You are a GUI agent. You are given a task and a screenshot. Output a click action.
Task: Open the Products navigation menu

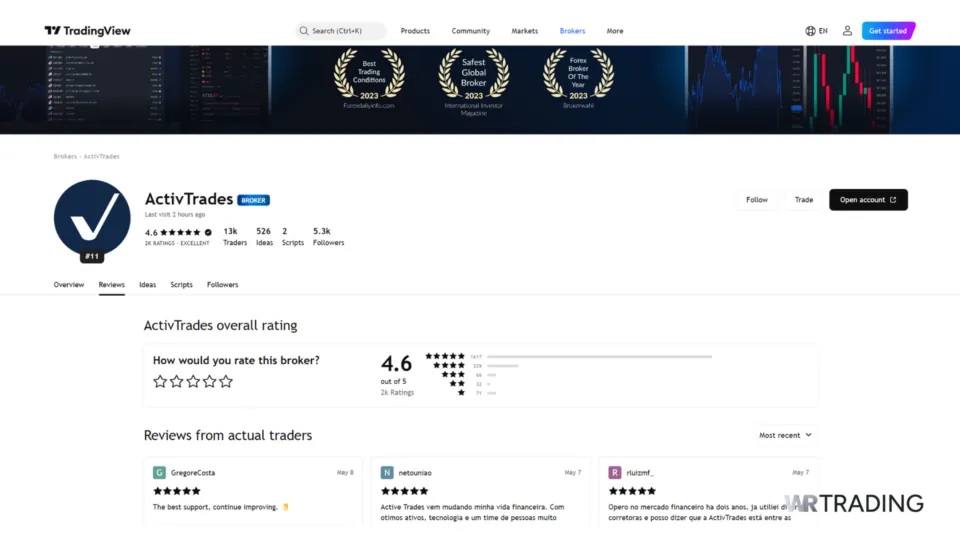415,31
